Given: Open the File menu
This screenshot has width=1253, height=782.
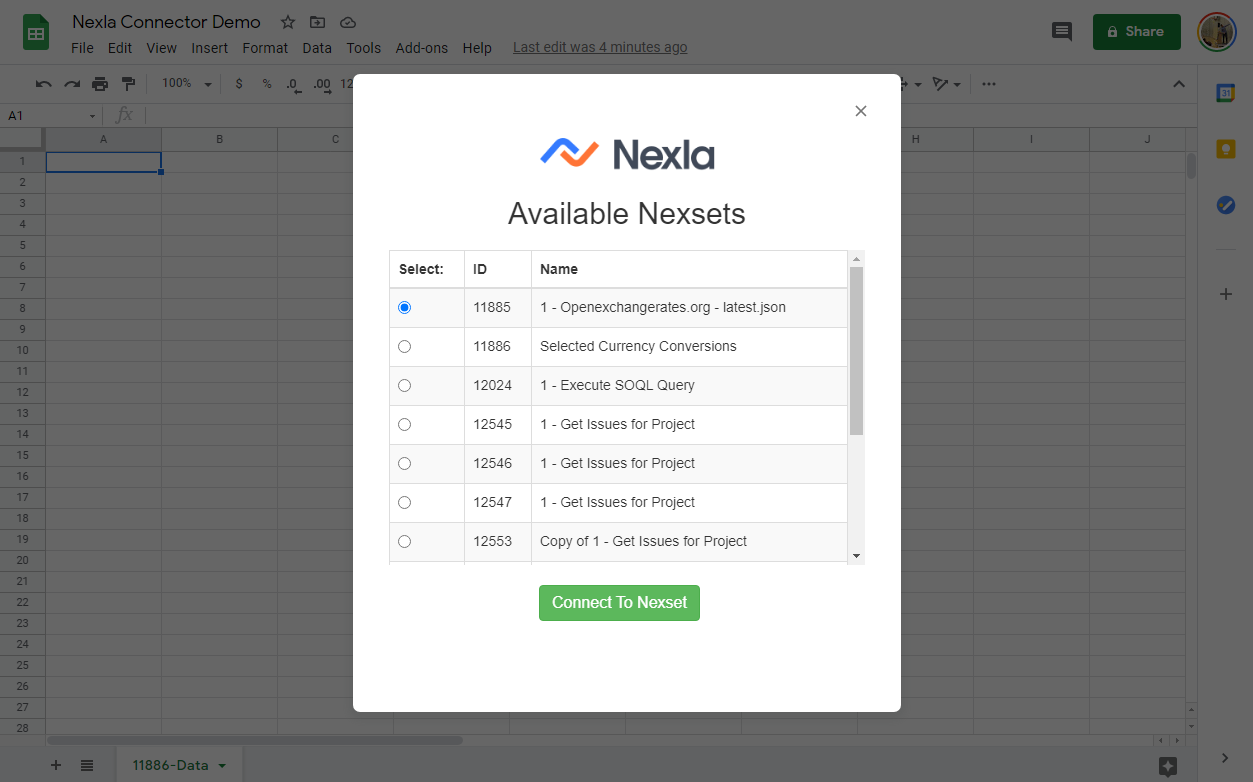Looking at the screenshot, I should (x=82, y=48).
